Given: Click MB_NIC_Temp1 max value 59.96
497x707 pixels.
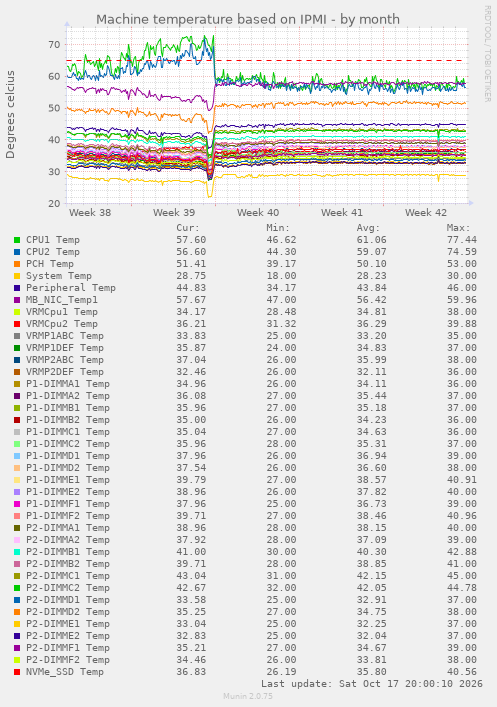Looking at the screenshot, I should (461, 300).
